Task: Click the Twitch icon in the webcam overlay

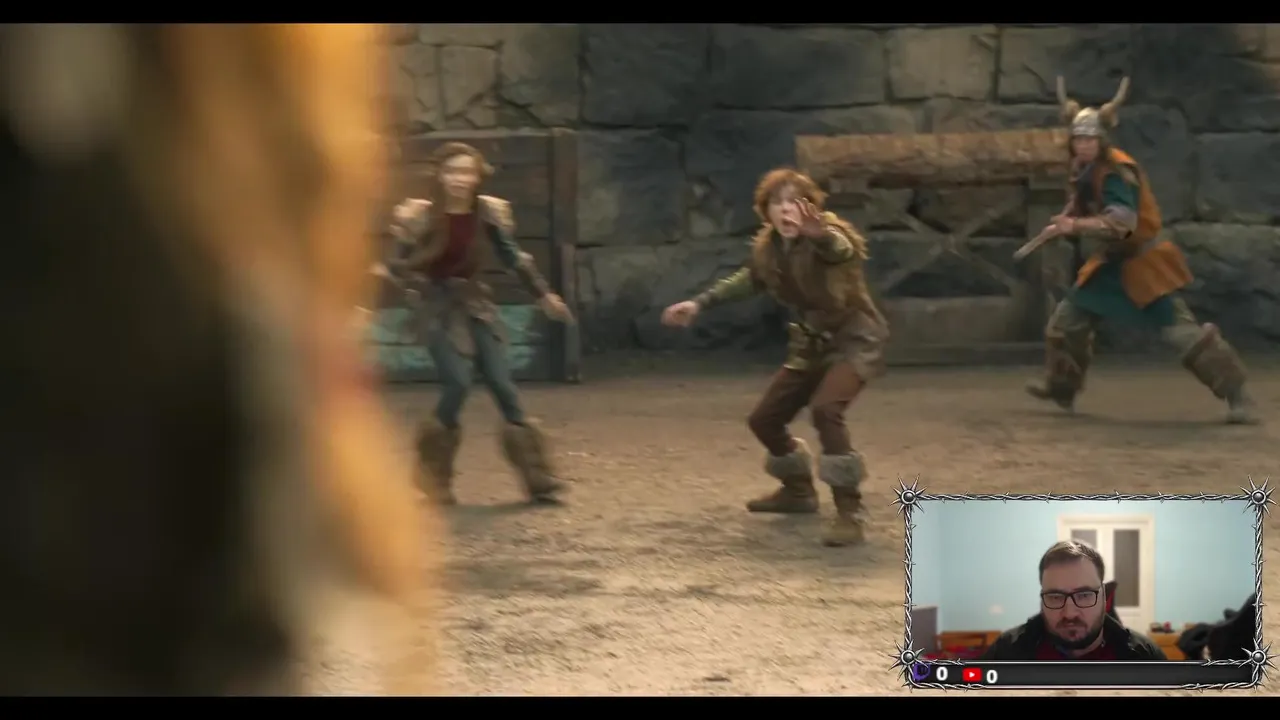Action: pos(921,672)
